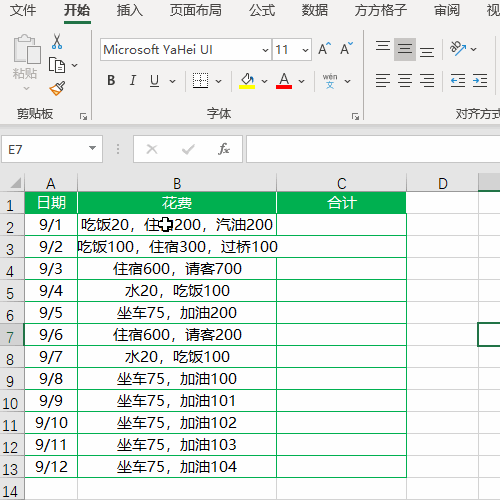Click the wén phonetic guide icon

[330, 81]
